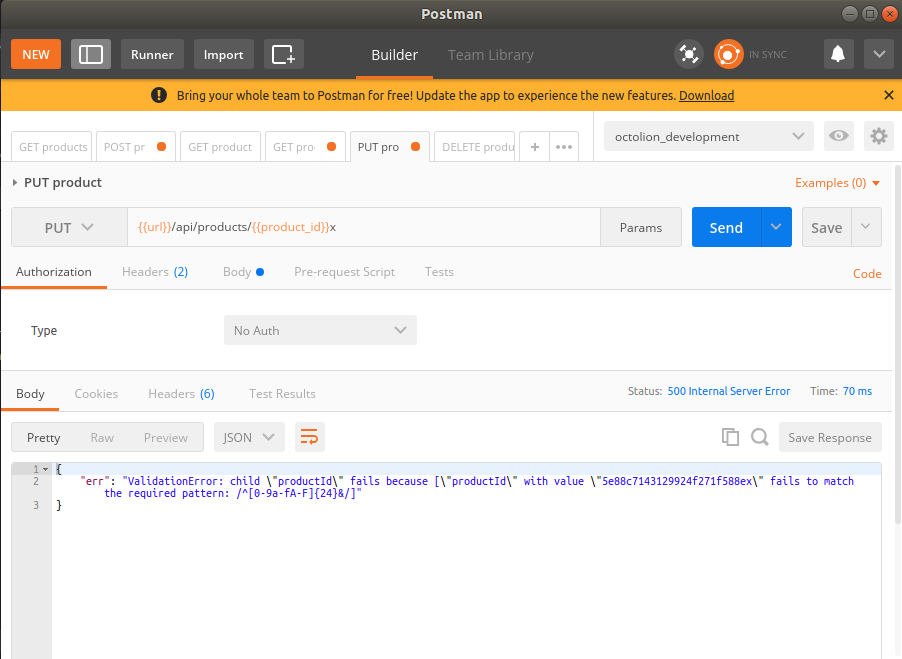Open the Send options dropdown arrow
This screenshot has width=902, height=659.
[776, 227]
